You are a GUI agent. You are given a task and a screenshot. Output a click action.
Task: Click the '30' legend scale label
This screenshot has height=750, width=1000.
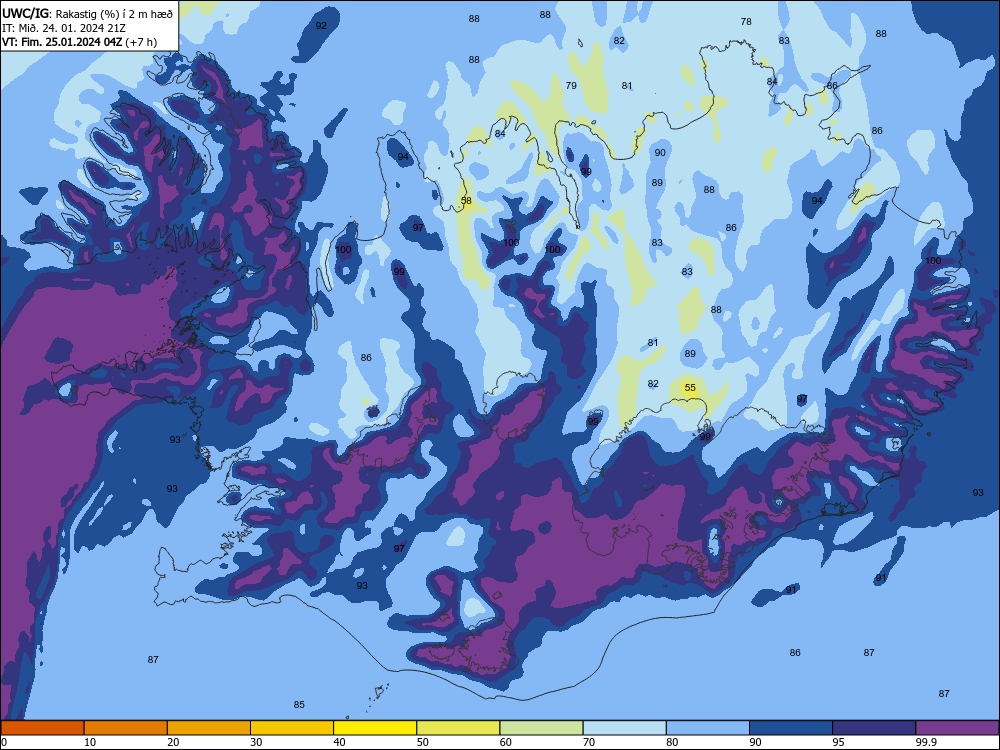tap(256, 742)
